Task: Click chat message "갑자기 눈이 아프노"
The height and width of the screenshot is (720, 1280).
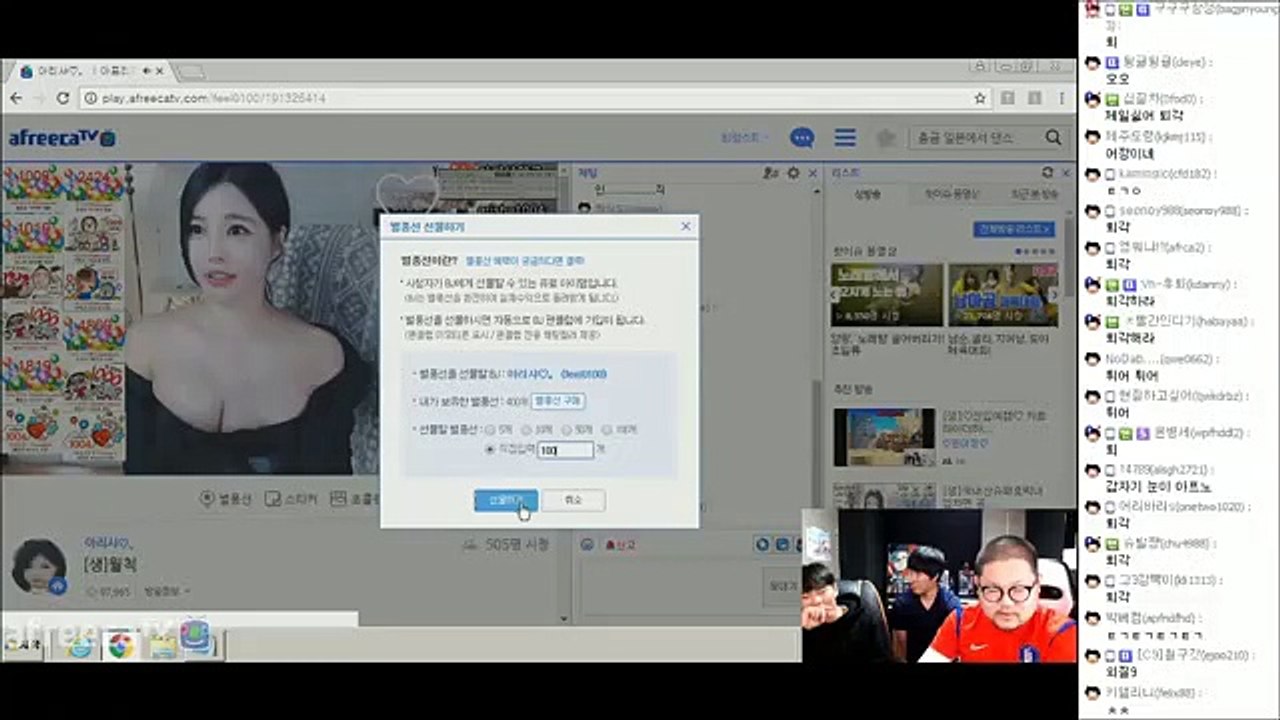Action: (x=1158, y=486)
